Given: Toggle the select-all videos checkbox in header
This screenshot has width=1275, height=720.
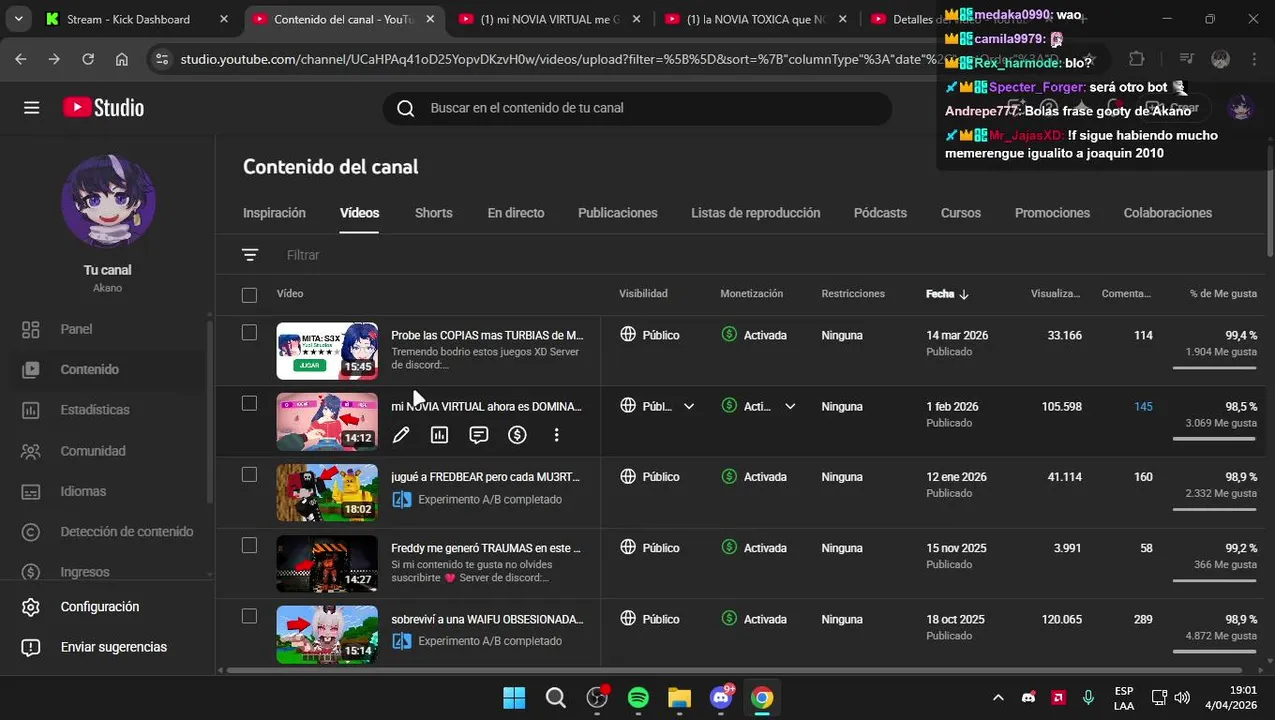Looking at the screenshot, I should point(249,295).
